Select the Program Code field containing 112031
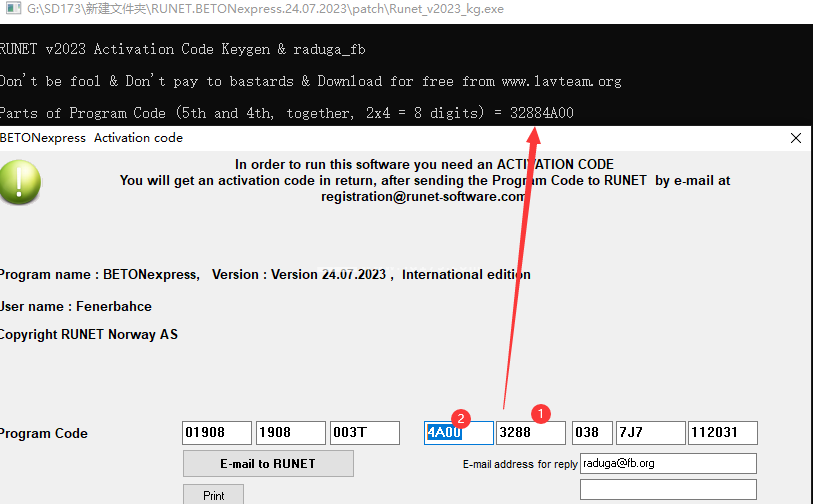The width and height of the screenshot is (813, 504). (x=723, y=433)
